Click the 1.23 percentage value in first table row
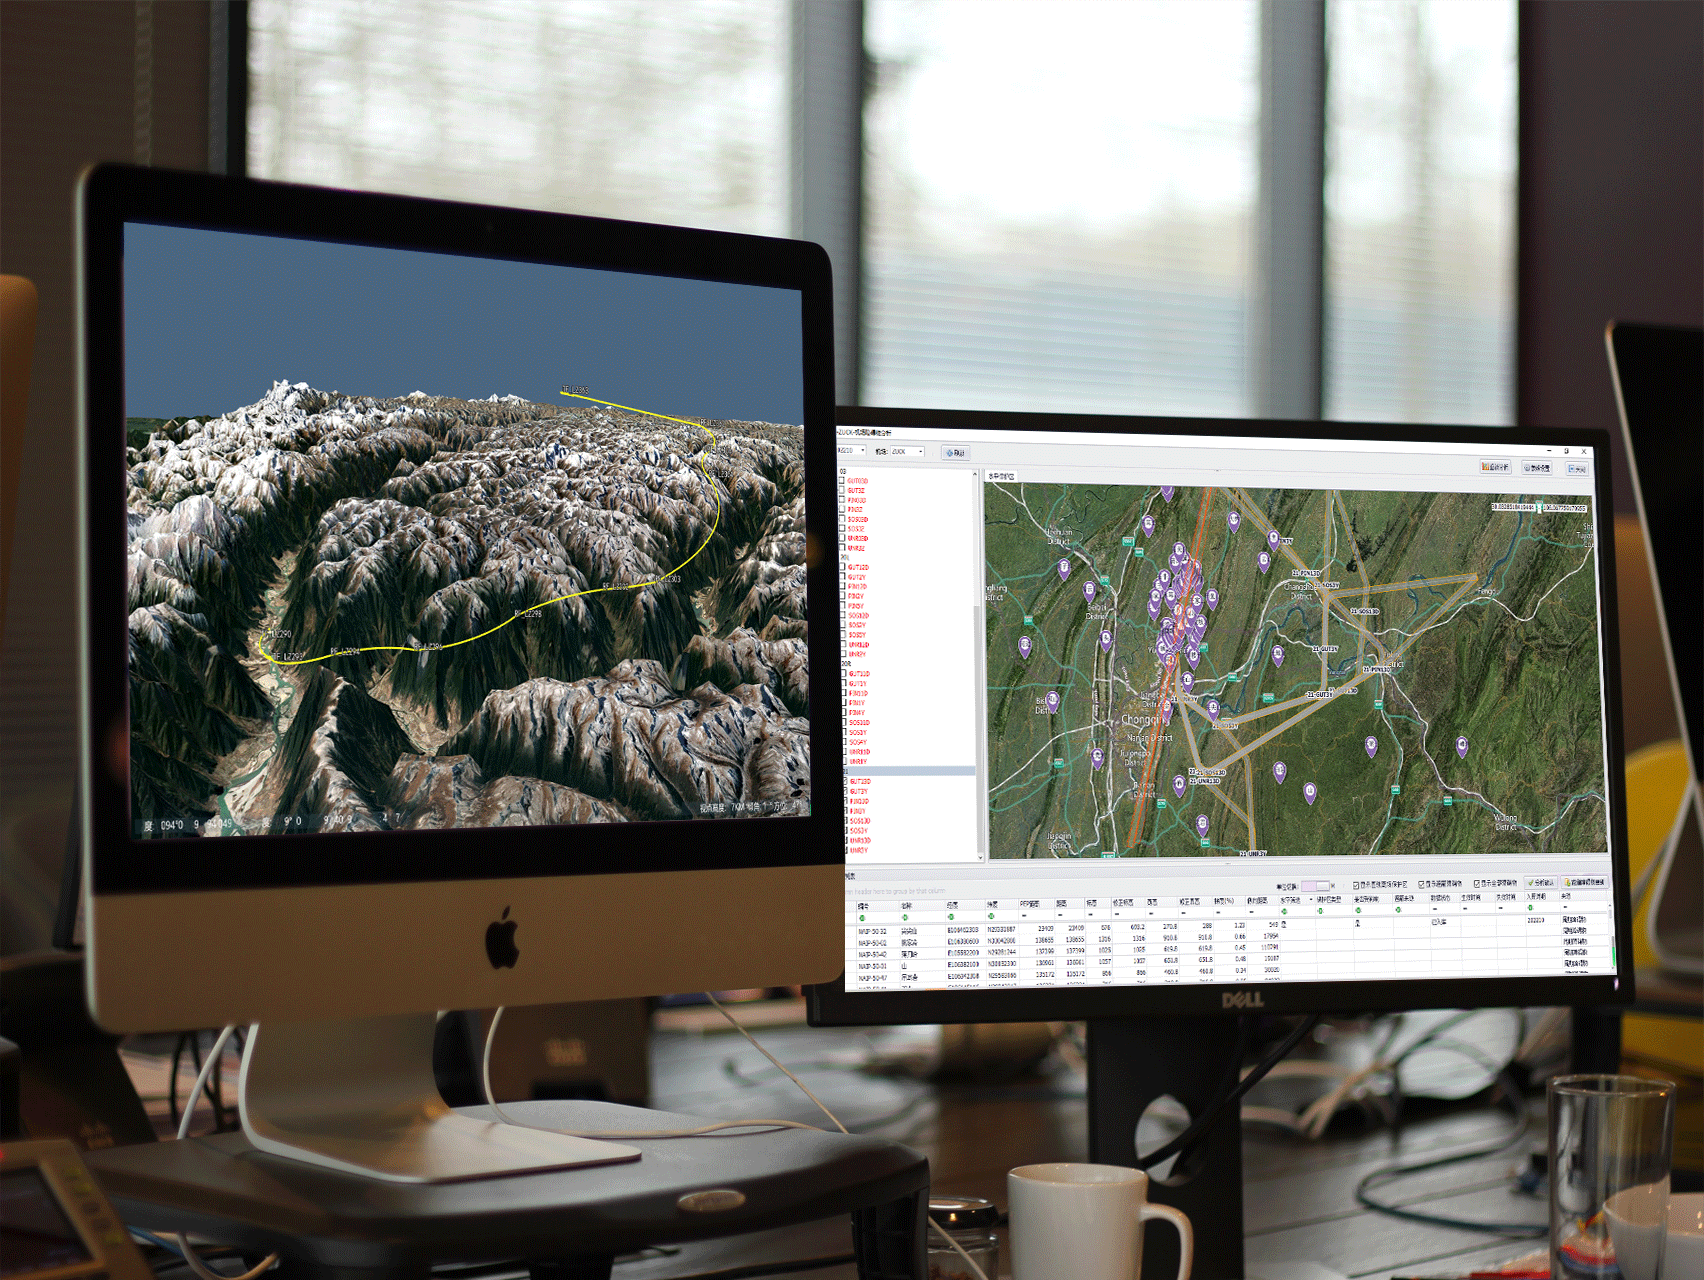Image resolution: width=1704 pixels, height=1280 pixels. [x=1240, y=925]
